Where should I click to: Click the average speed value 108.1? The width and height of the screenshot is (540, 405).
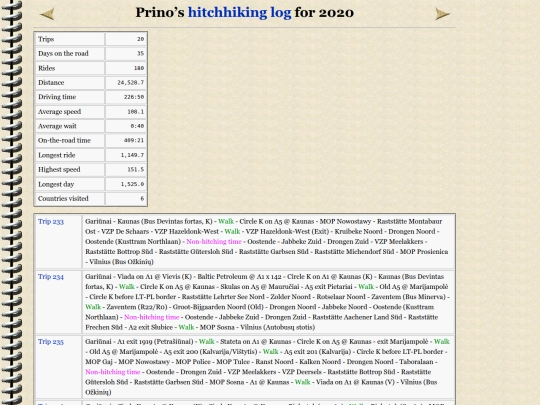pos(136,112)
